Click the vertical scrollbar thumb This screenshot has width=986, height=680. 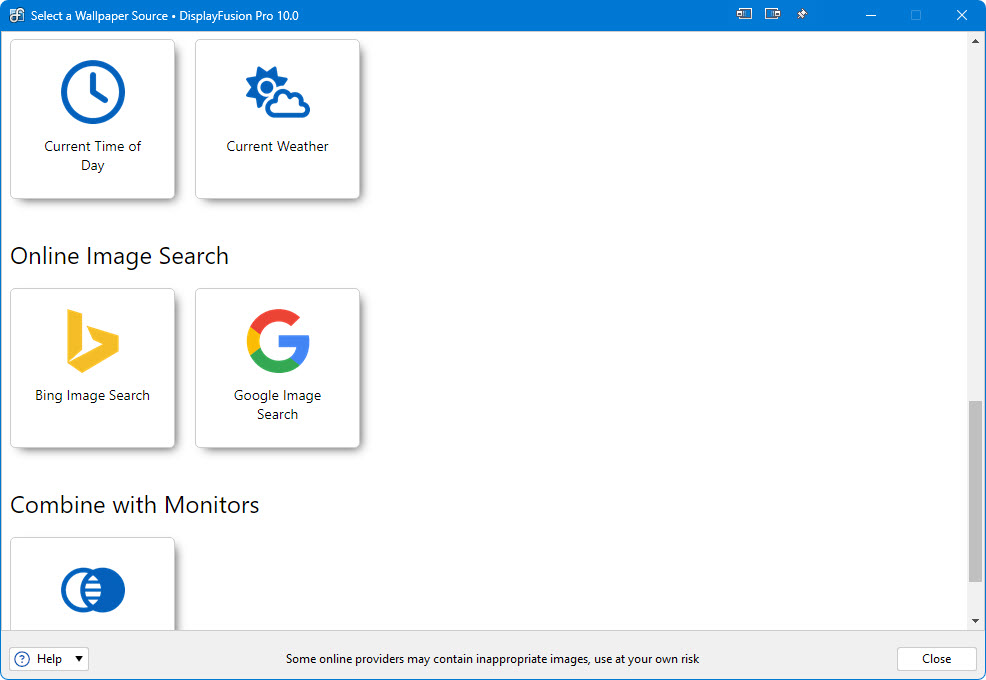coord(976,490)
